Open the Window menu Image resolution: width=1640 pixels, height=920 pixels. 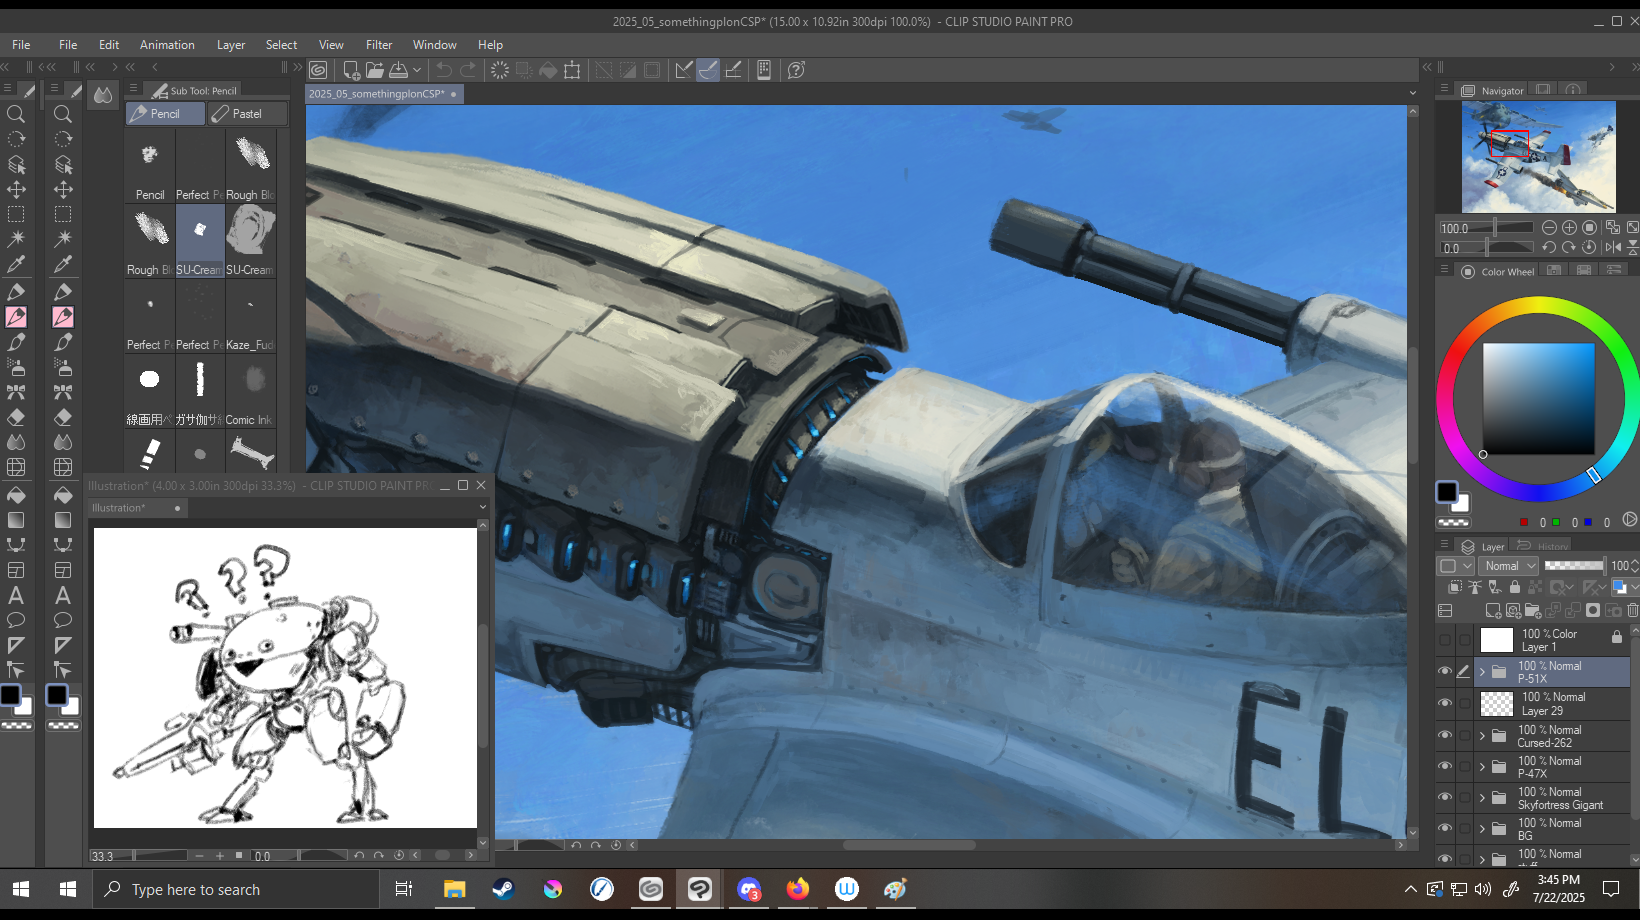pyautogui.click(x=435, y=45)
